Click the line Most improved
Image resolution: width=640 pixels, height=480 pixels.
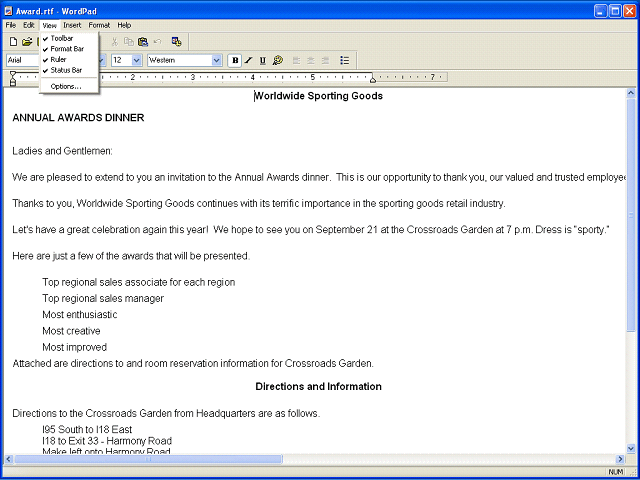[x=74, y=347]
